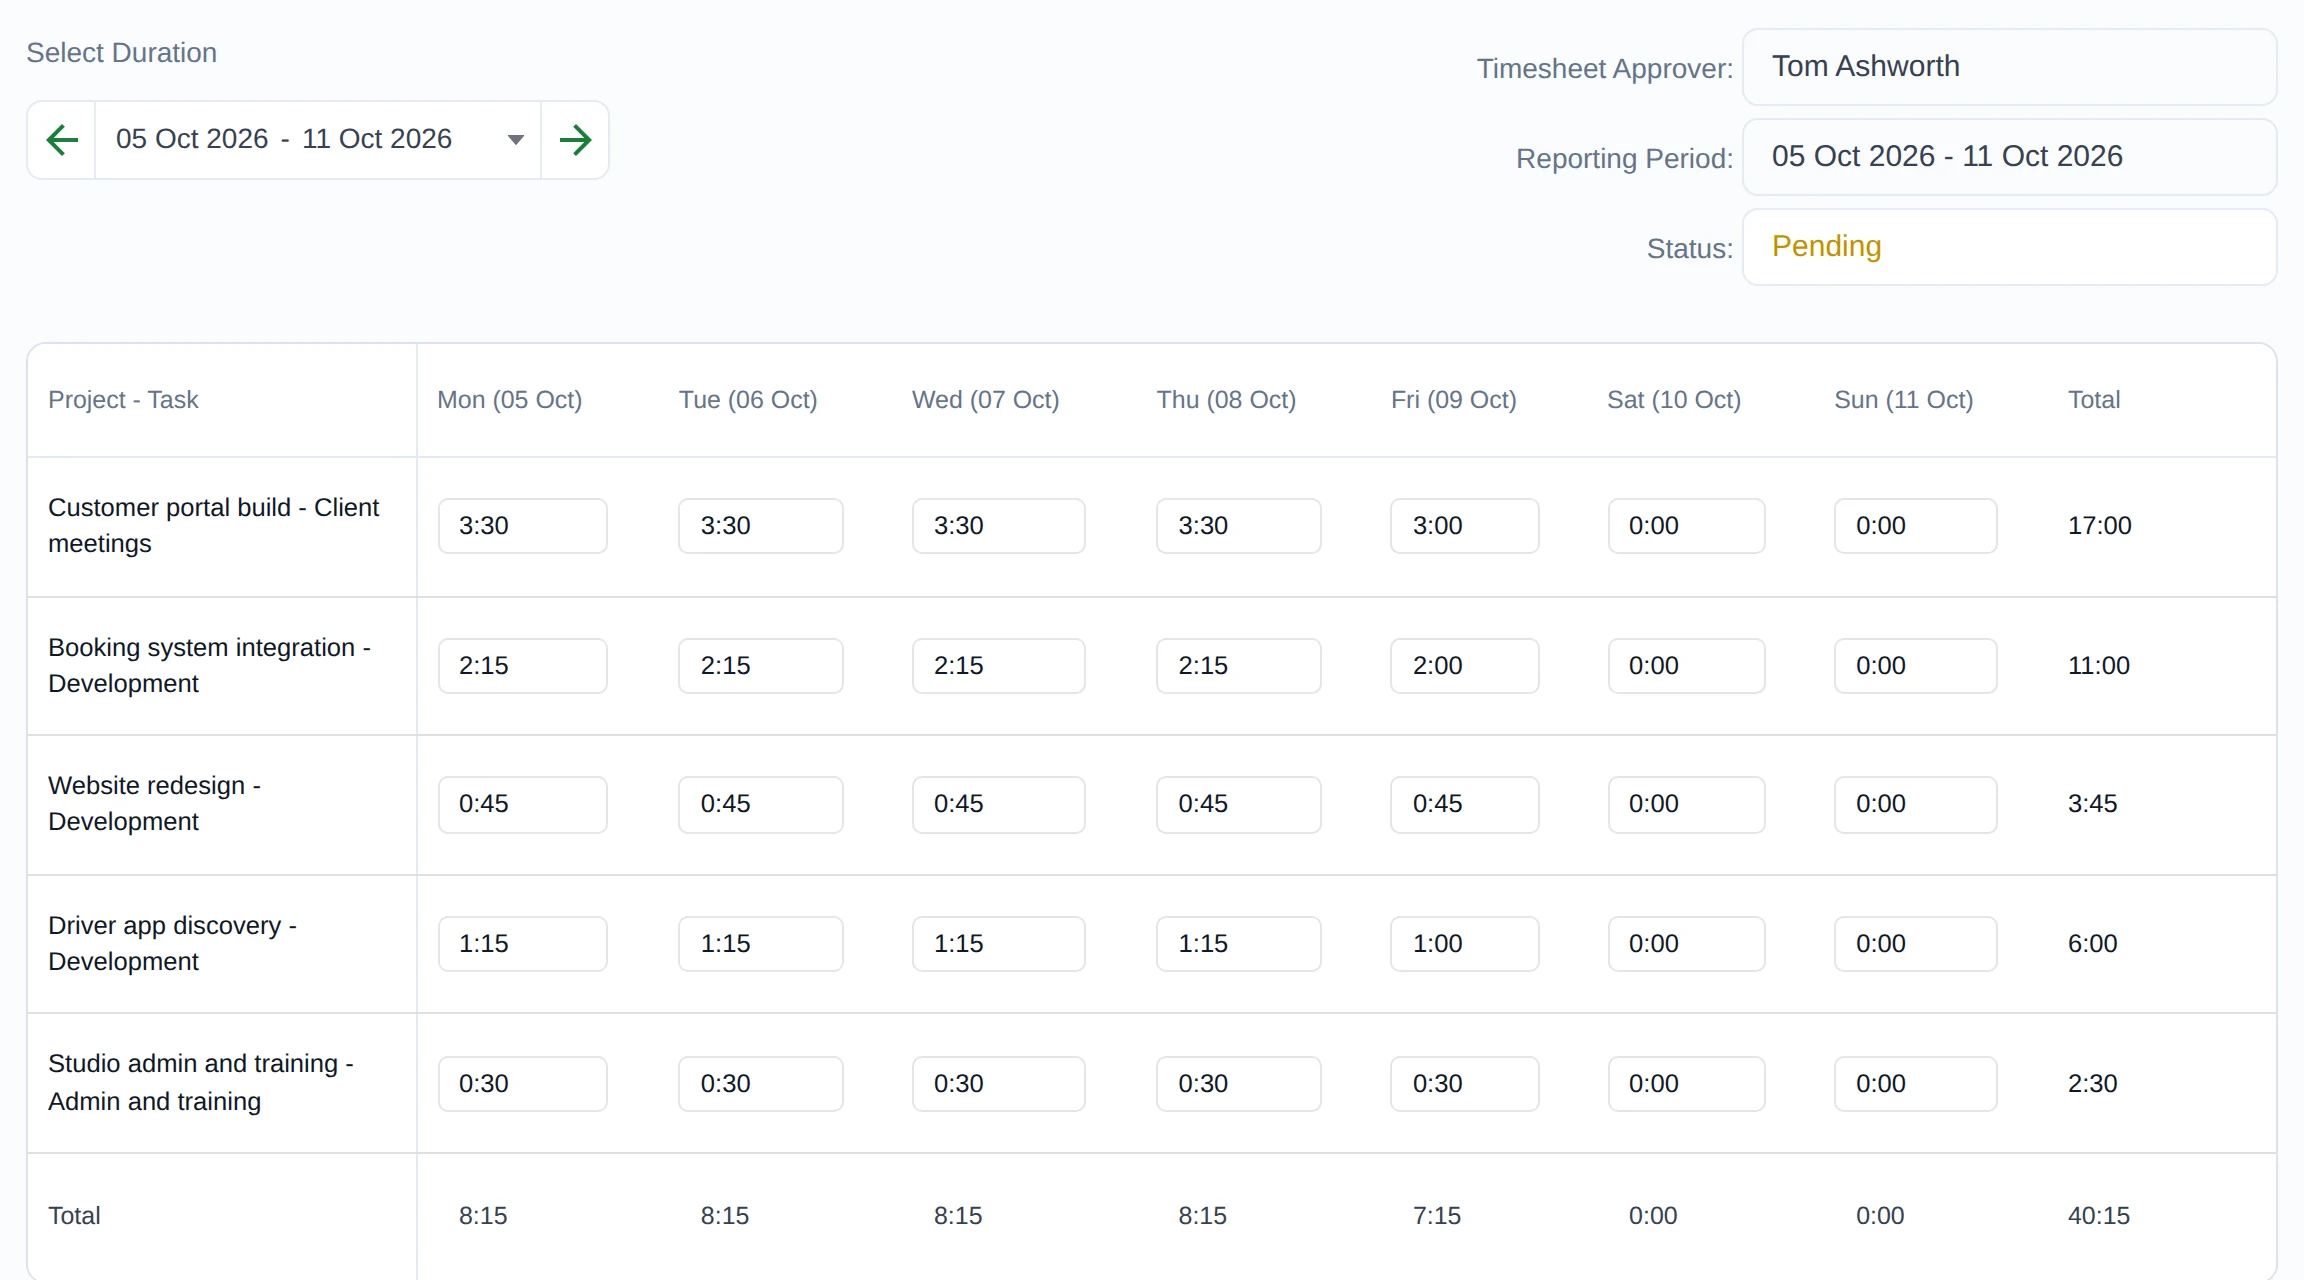Edit Wednesday hours for Studio admin and training
2304x1280 pixels.
tap(999, 1084)
